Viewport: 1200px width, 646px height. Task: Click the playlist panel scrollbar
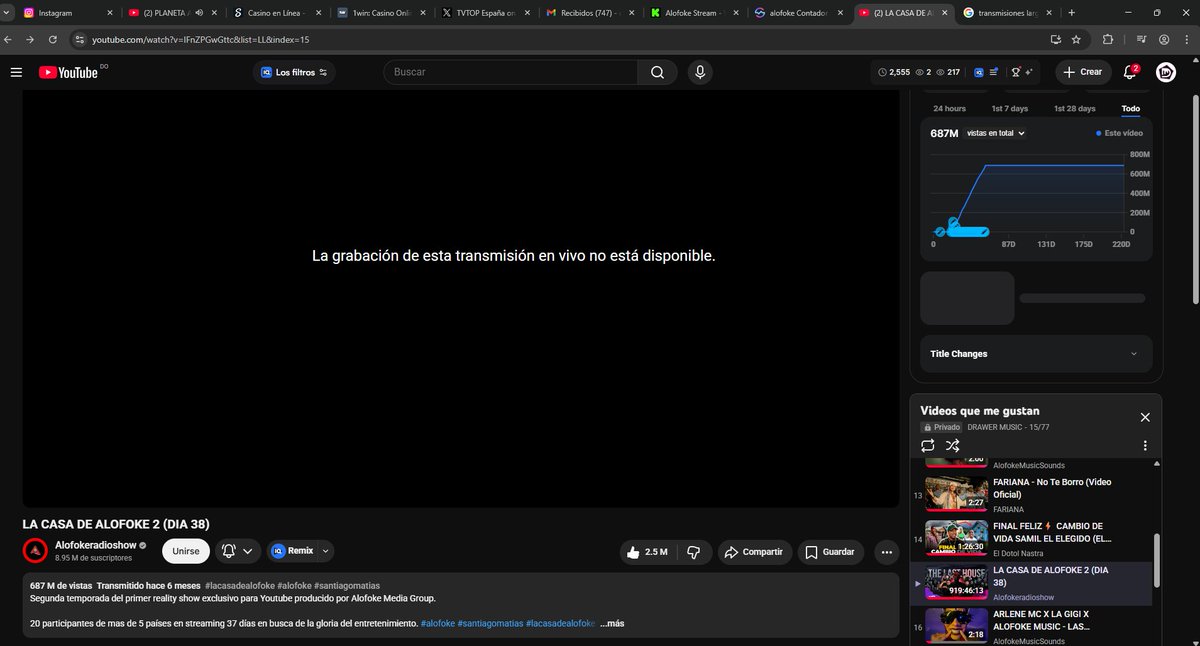1157,560
